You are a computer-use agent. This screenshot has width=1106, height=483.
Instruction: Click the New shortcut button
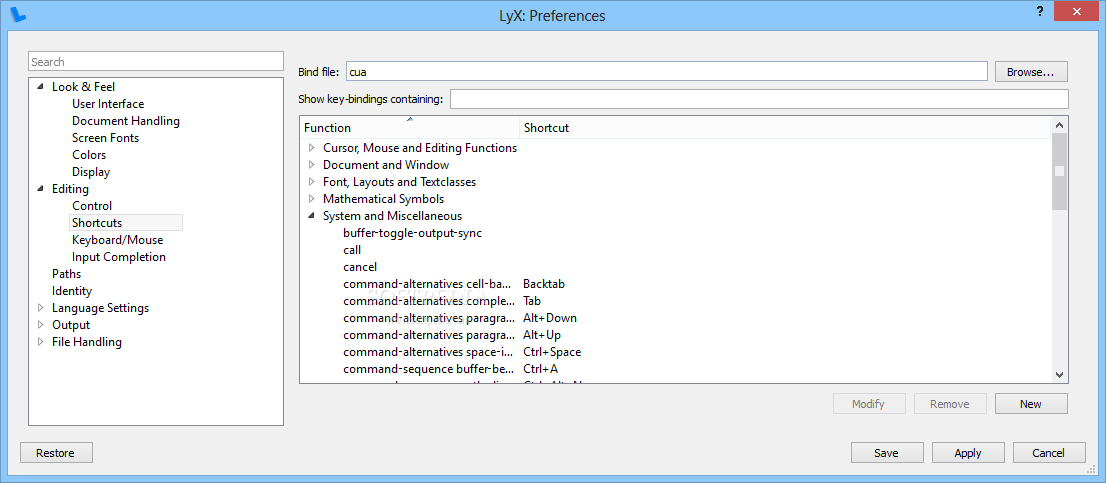point(1031,404)
